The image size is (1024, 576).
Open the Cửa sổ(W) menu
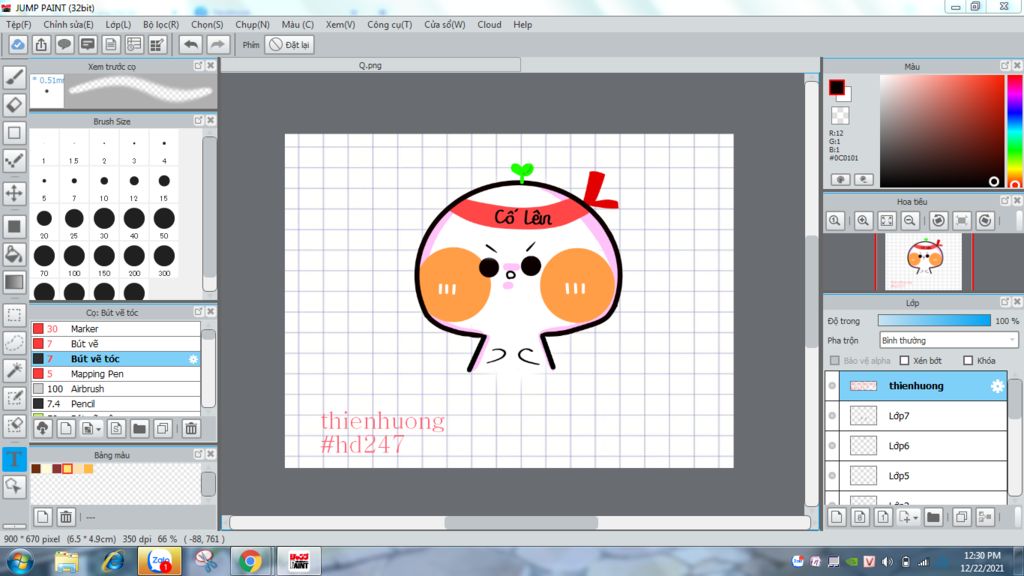point(445,25)
